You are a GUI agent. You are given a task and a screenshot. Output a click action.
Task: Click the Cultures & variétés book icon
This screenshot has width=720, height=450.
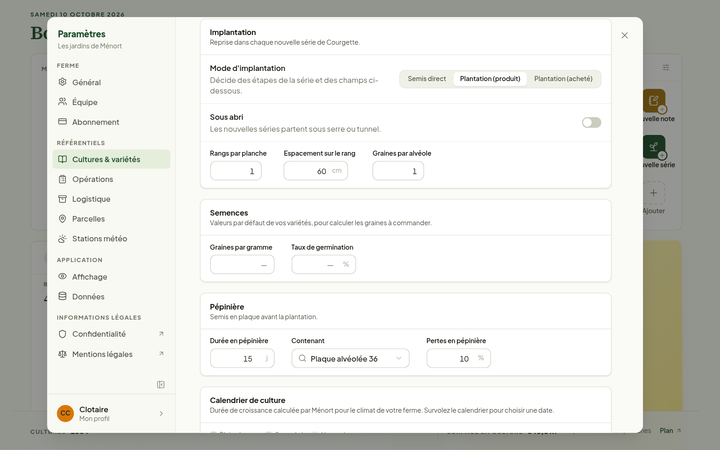62,159
